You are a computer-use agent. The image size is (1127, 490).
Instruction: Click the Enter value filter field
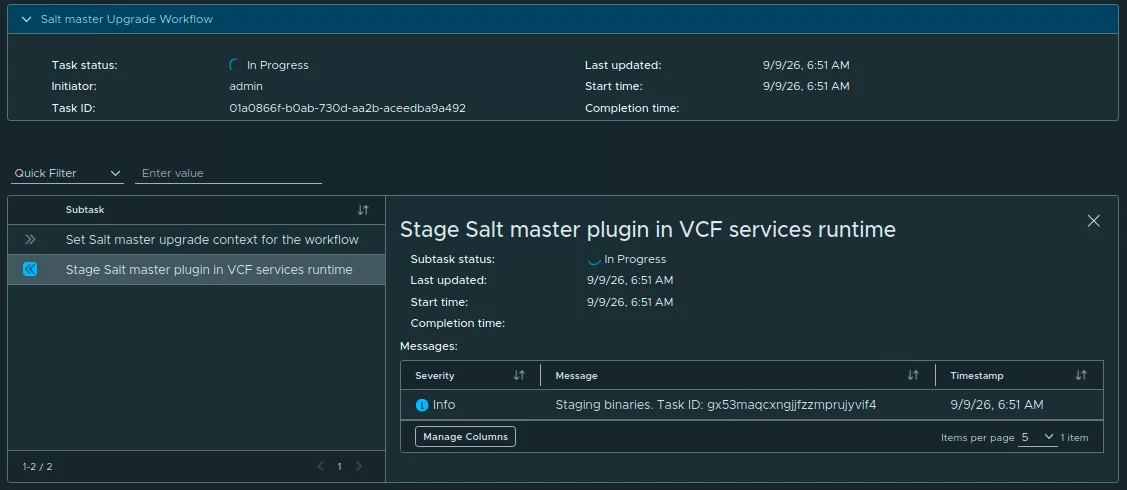[x=228, y=173]
